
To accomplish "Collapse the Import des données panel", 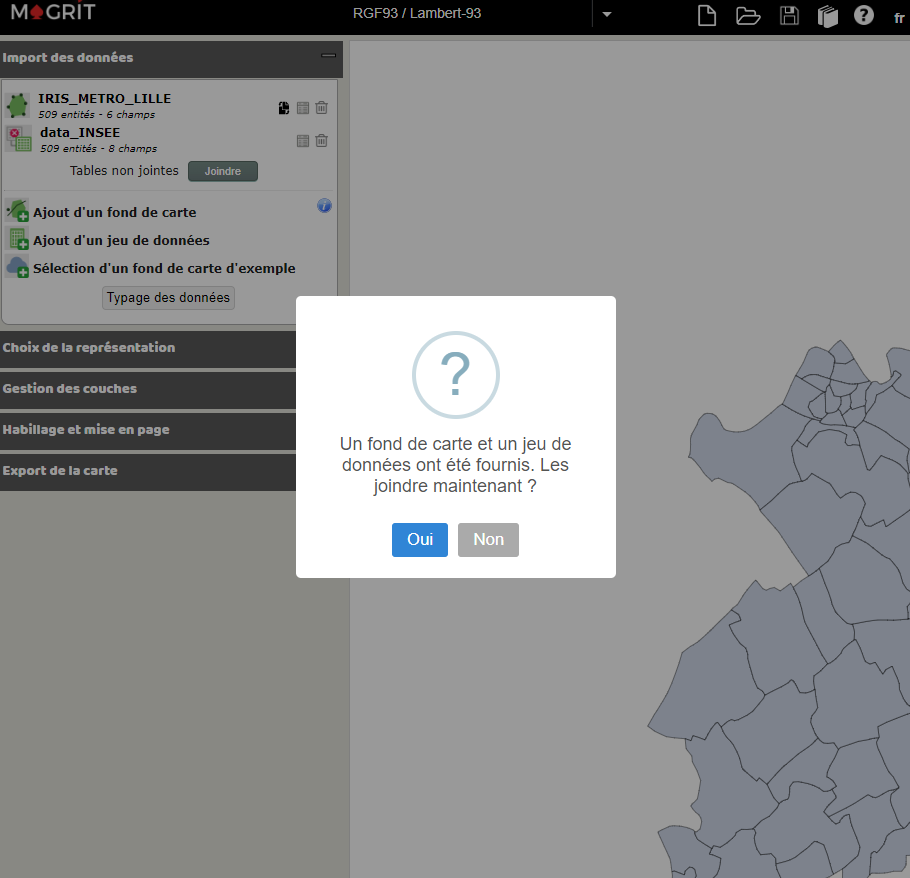I will (x=328, y=57).
